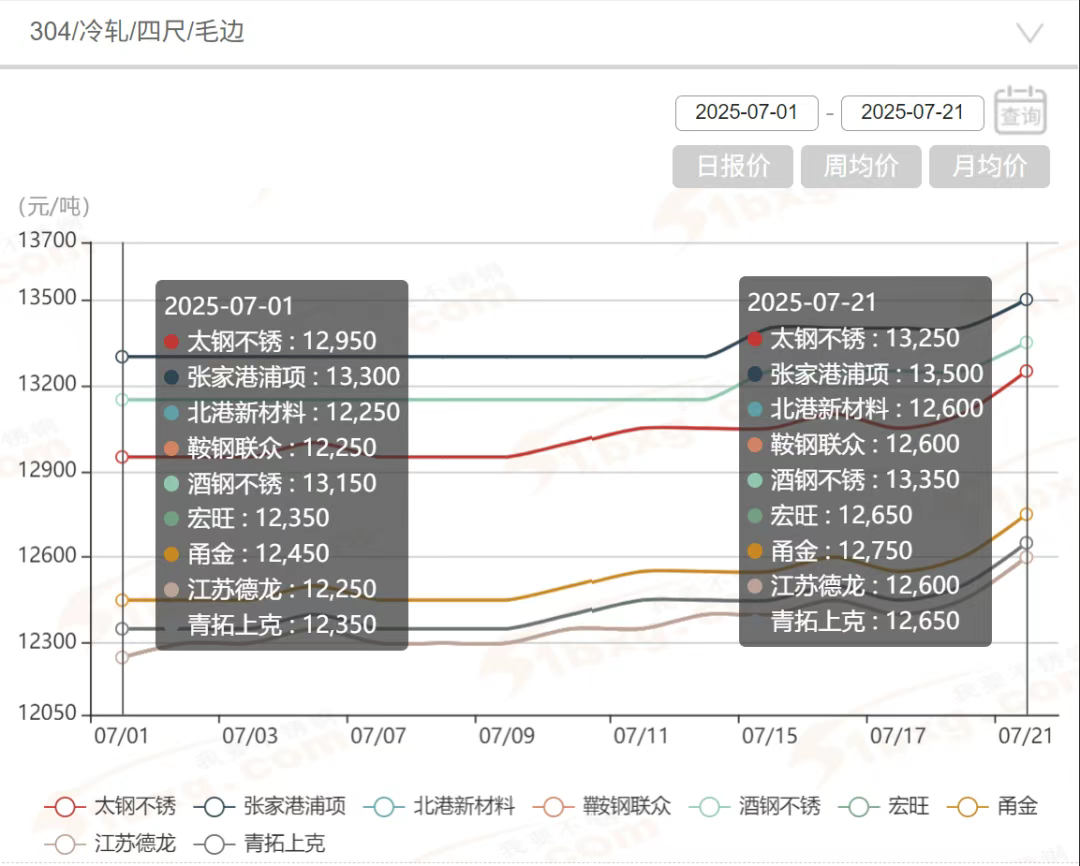Click 太钢不锈 data point on 07/01
The height and width of the screenshot is (866, 1080).
pyautogui.click(x=122, y=457)
